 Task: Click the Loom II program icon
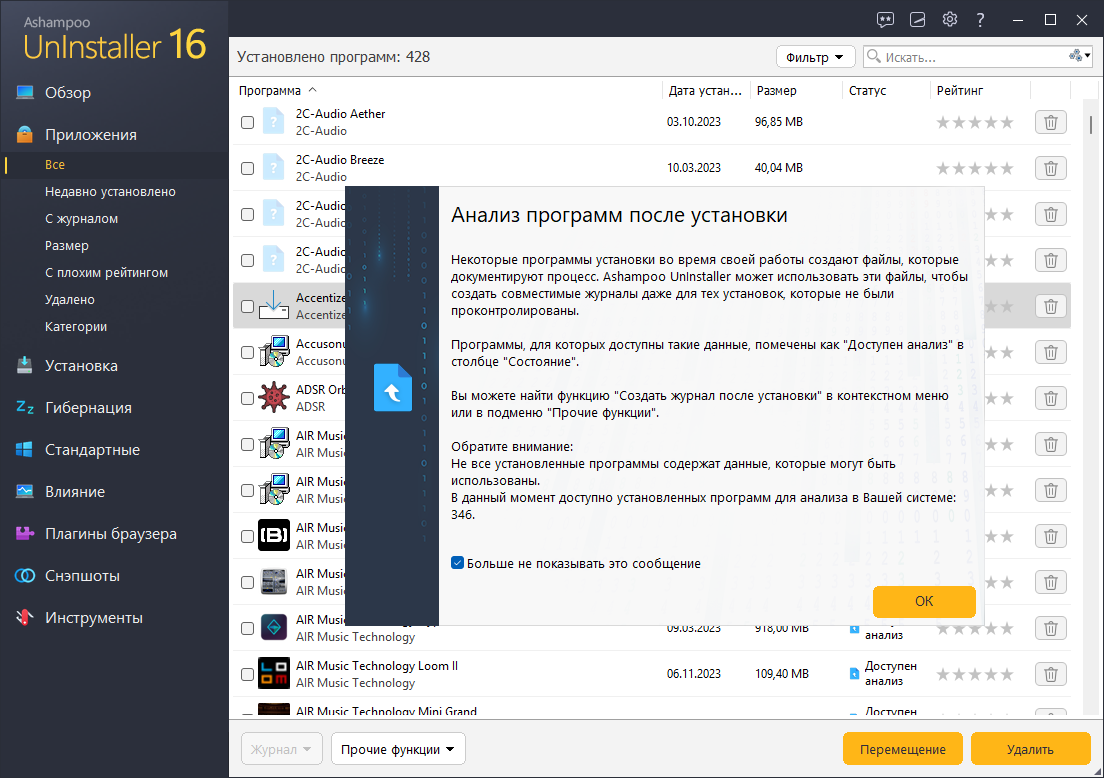pos(273,674)
